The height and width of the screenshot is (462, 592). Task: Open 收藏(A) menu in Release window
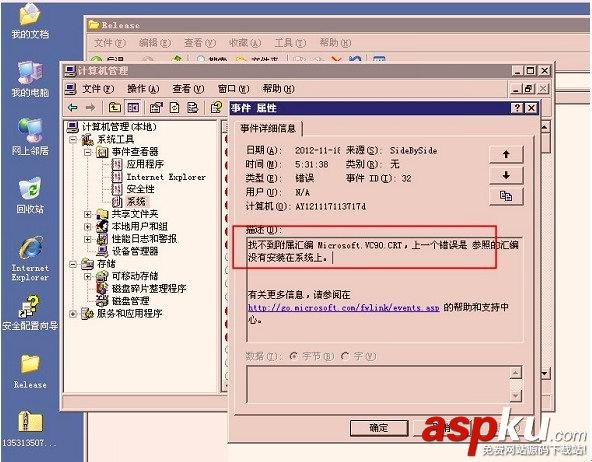point(245,43)
